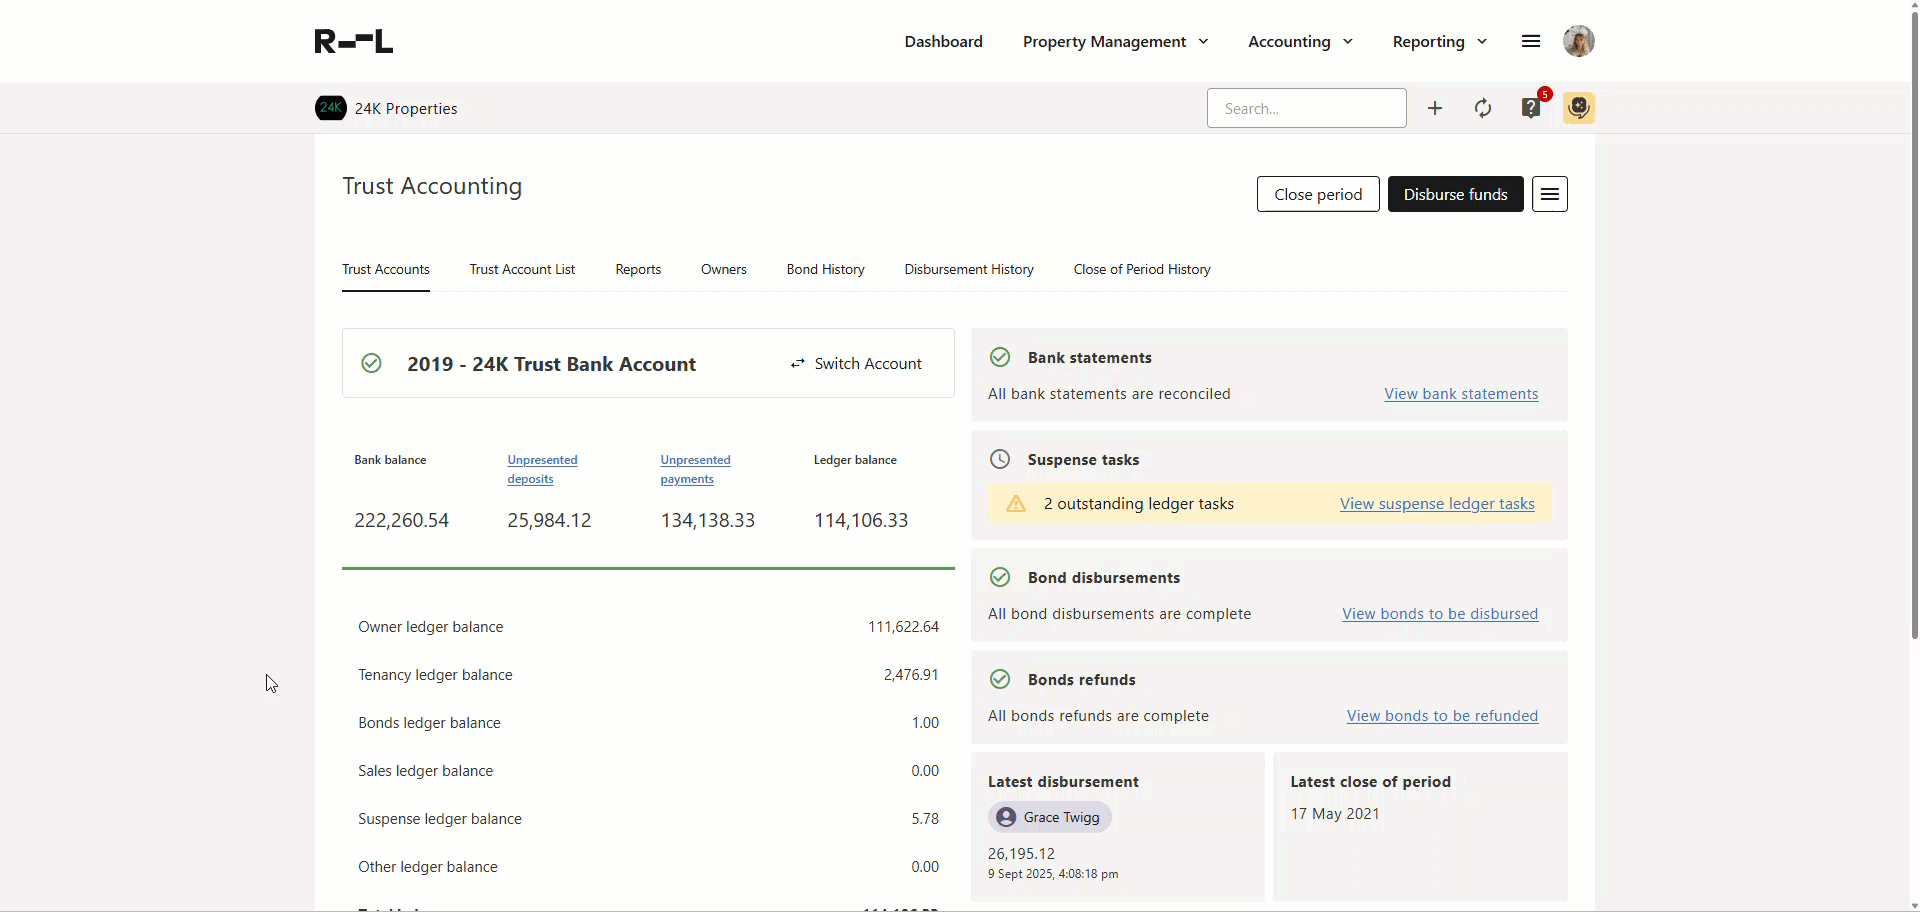The width and height of the screenshot is (1920, 912).
Task: Open the yellow assistant chat icon
Action: coord(1579,108)
